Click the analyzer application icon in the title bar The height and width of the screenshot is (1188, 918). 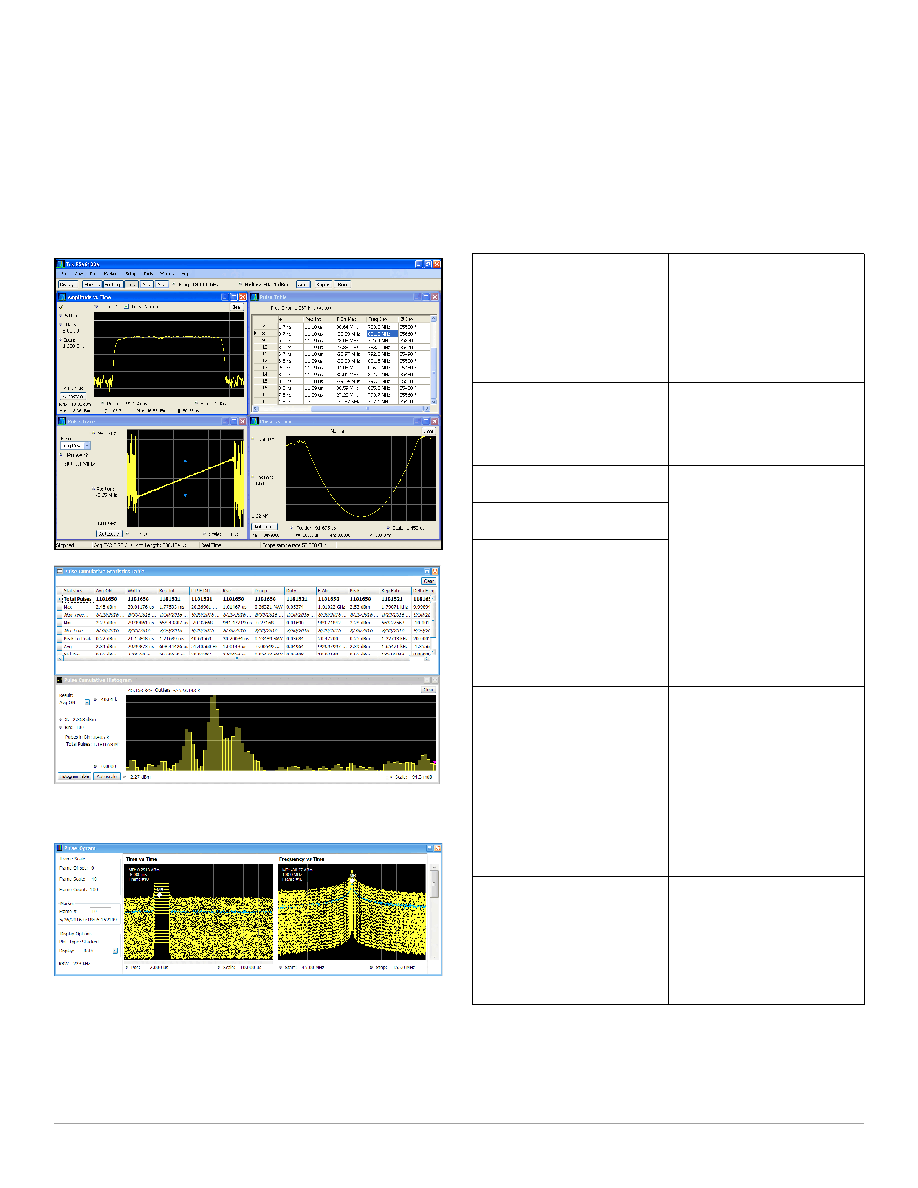click(61, 264)
